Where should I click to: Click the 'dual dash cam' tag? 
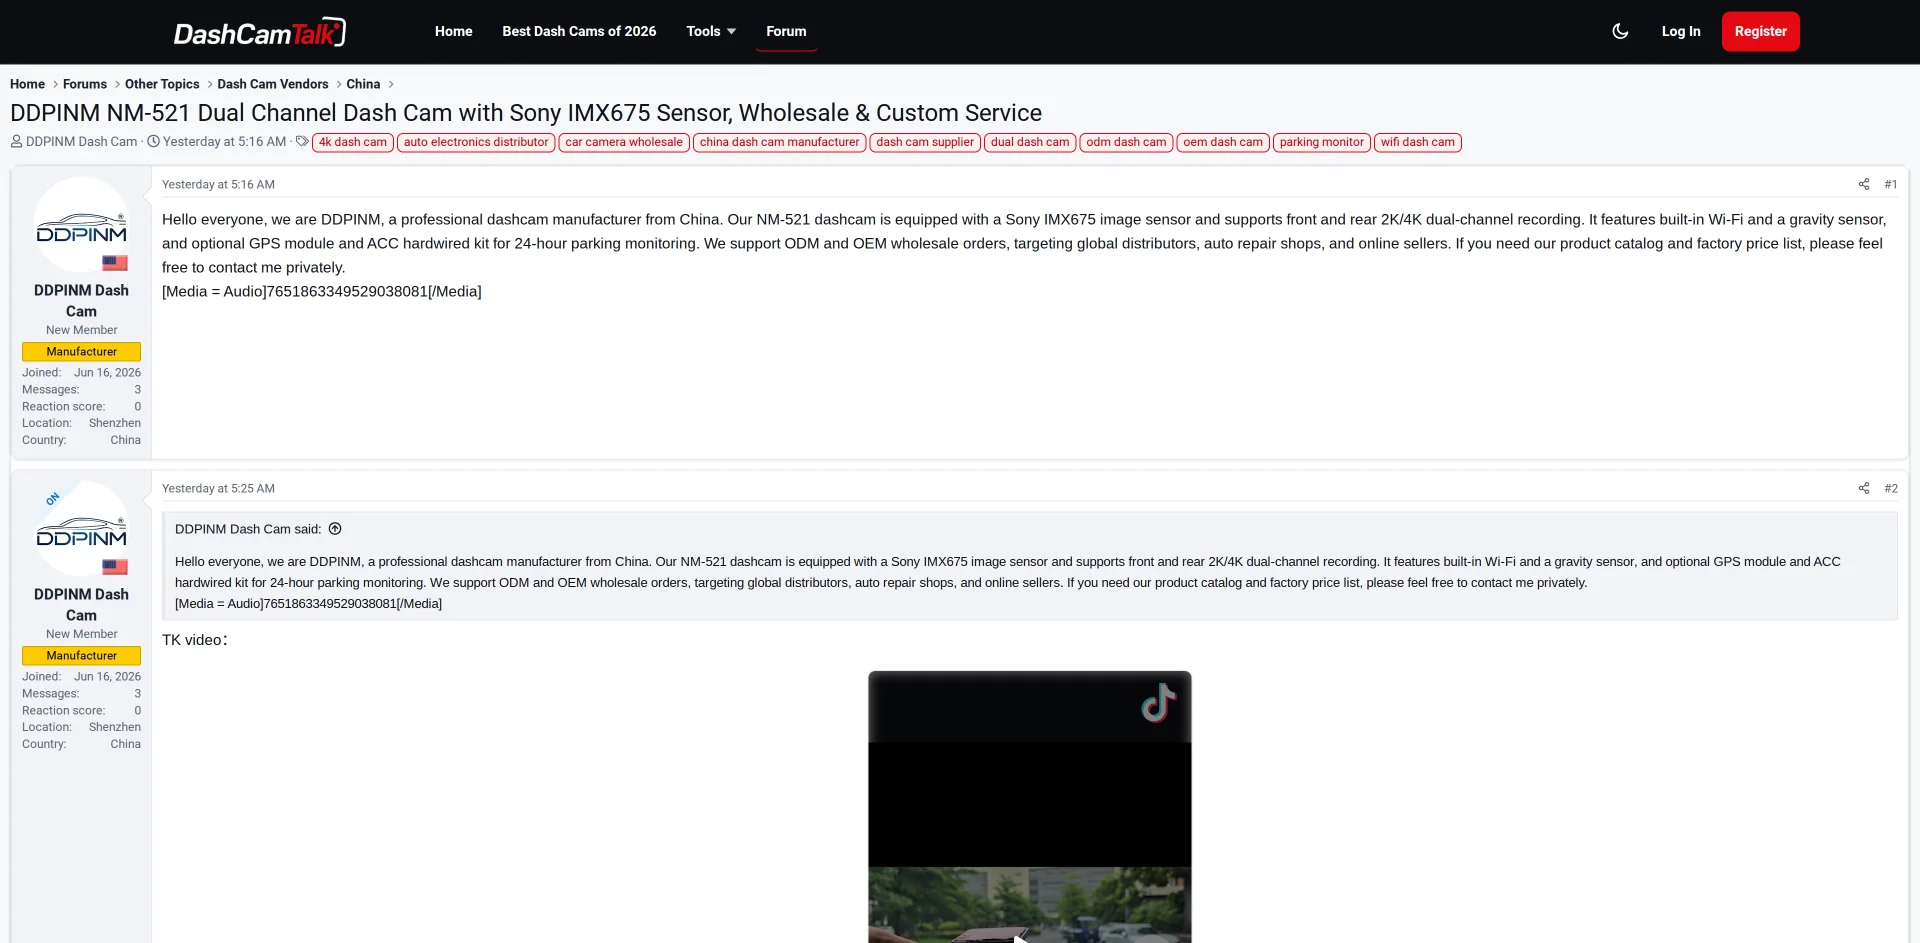(1030, 142)
